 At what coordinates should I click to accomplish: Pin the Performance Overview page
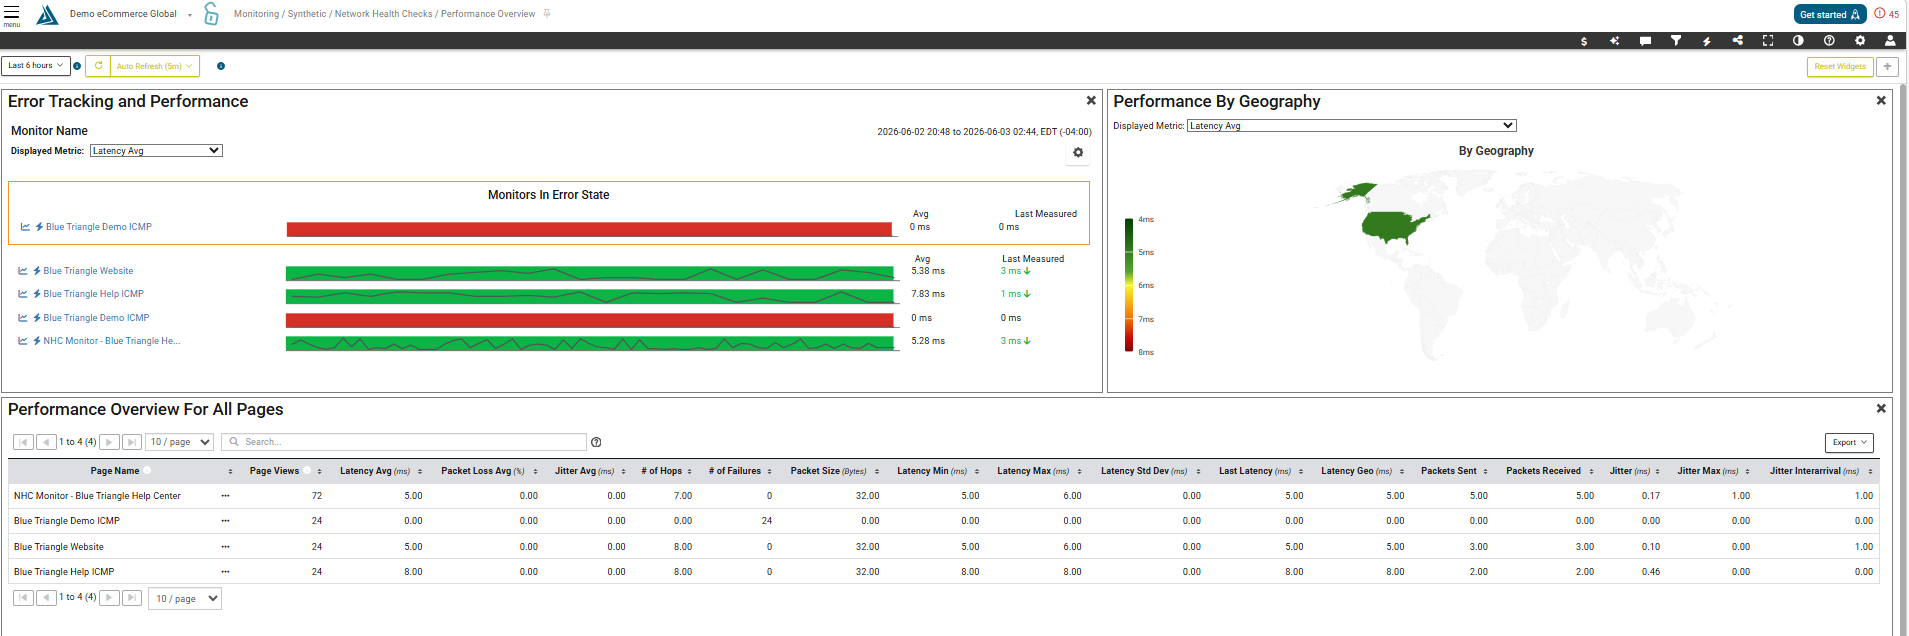547,14
